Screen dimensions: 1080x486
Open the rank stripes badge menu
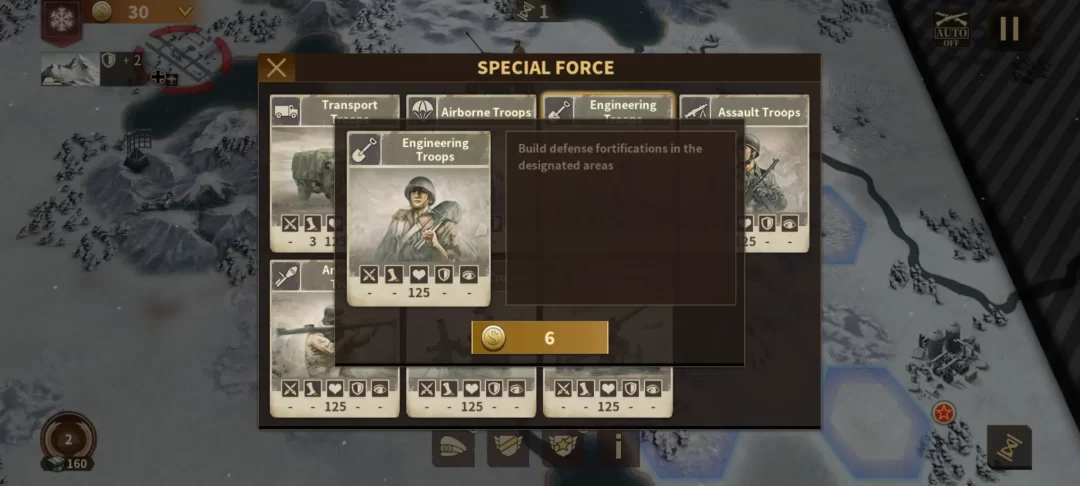click(x=508, y=448)
